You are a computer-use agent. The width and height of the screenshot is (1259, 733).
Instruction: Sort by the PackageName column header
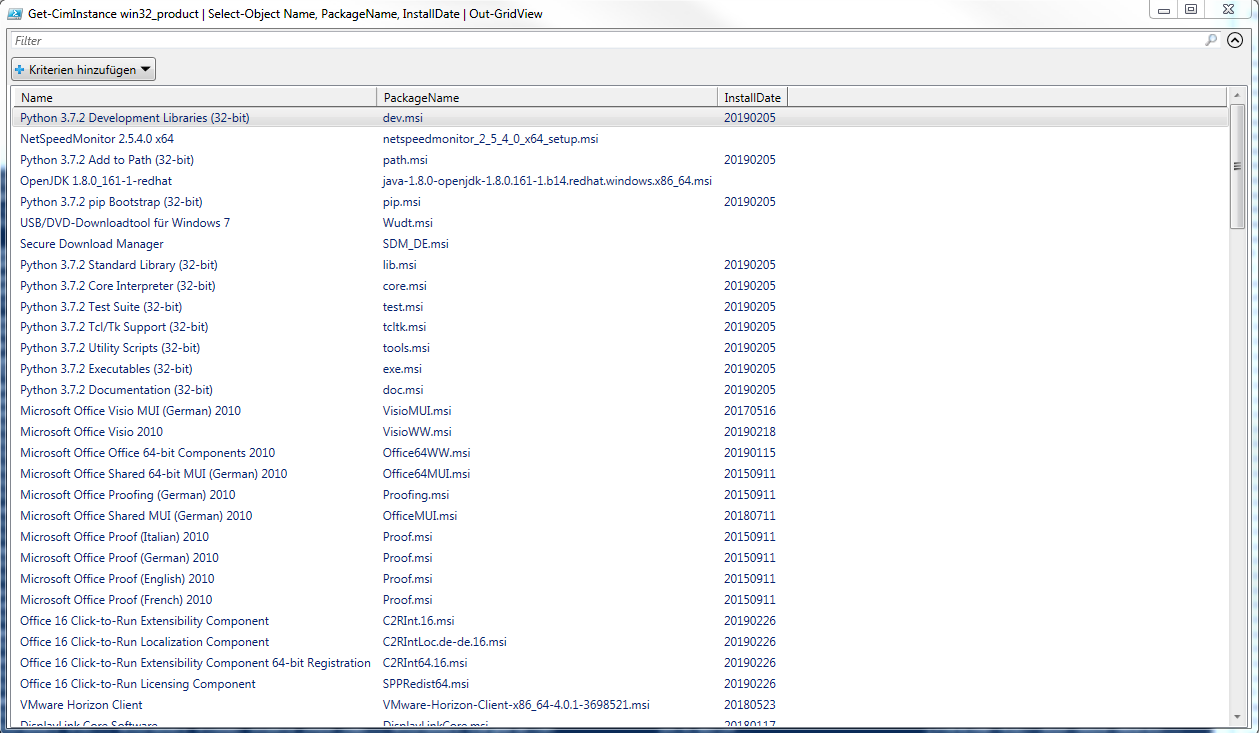(547, 97)
